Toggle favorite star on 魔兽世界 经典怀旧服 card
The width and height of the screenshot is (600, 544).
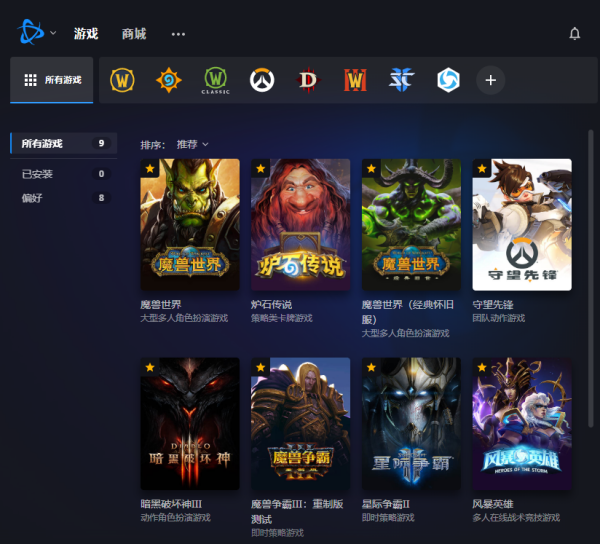pyautogui.click(x=371, y=168)
